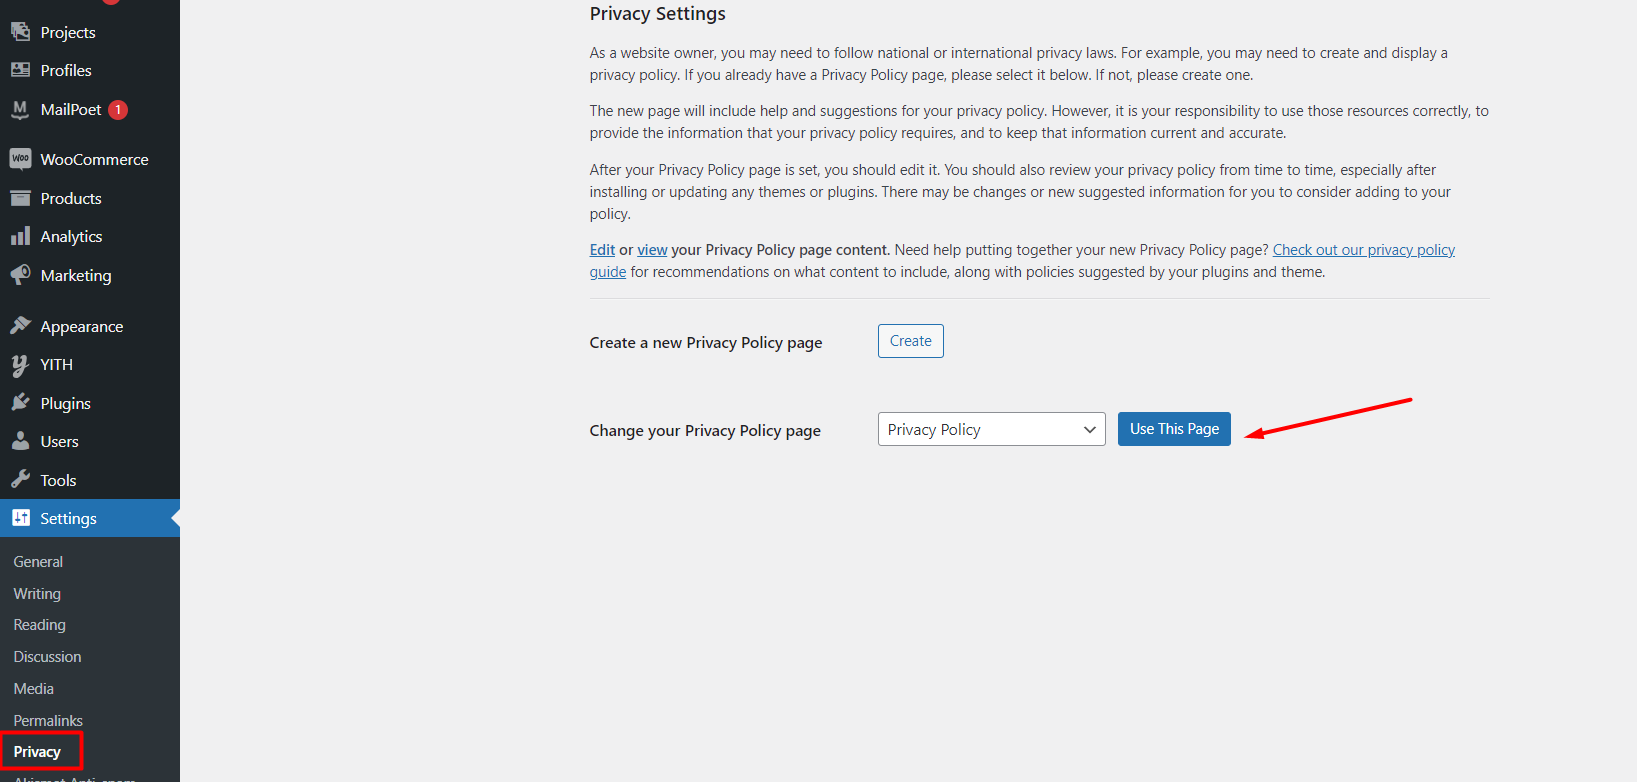Click the YITH logo icon
Image resolution: width=1637 pixels, height=782 pixels.
20,365
